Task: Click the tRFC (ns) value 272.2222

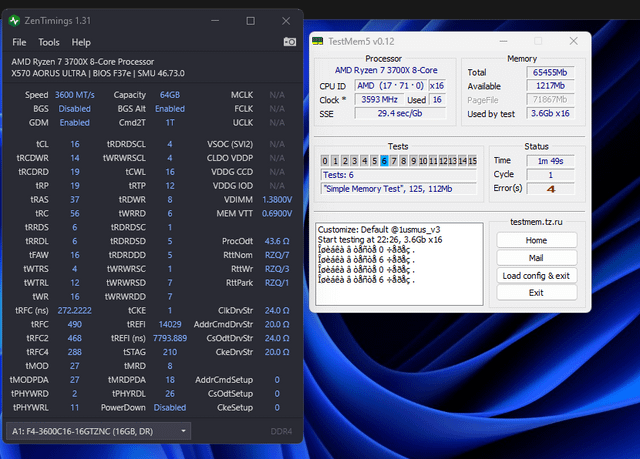Action: [x=75, y=311]
